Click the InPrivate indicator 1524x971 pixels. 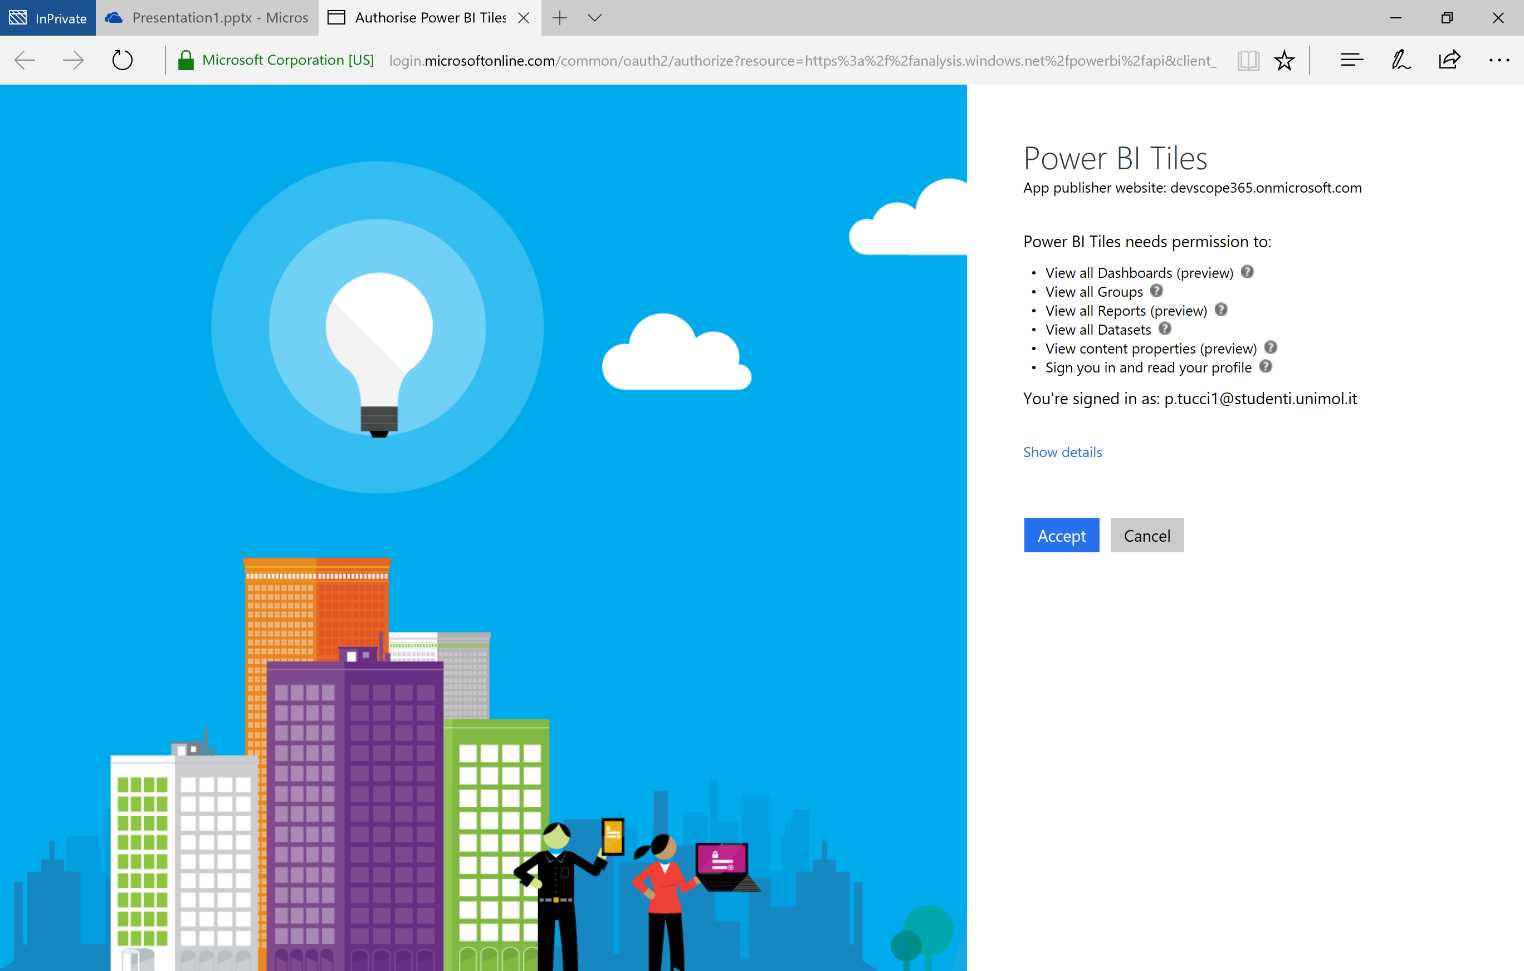tap(47, 17)
